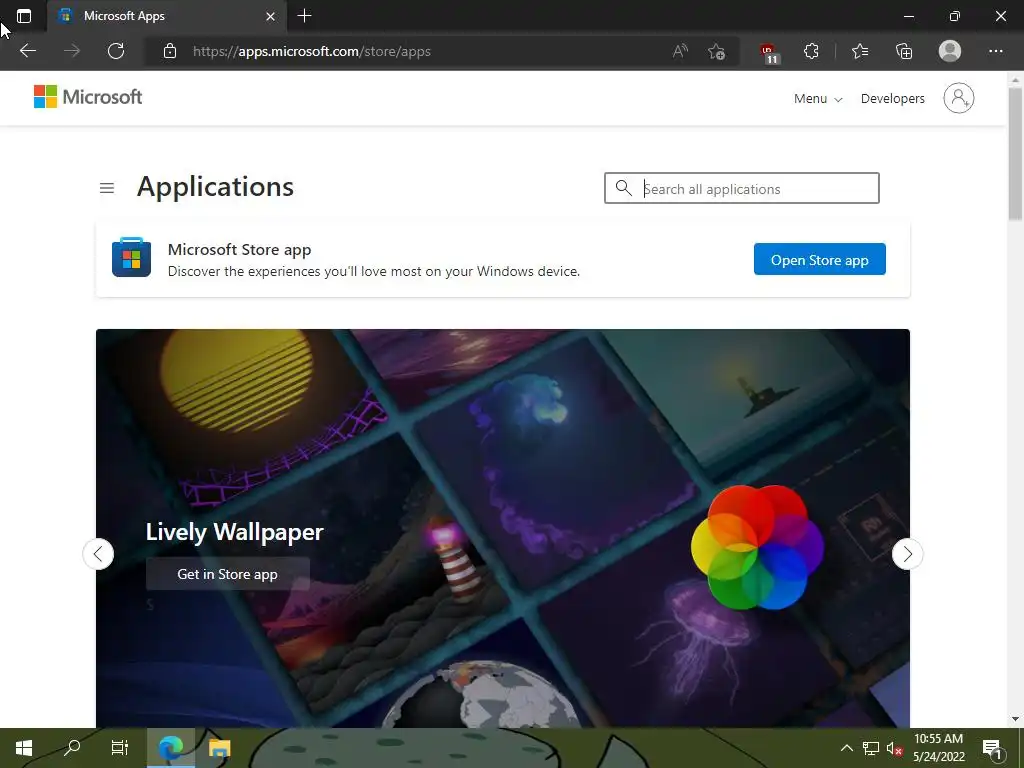The image size is (1024, 768).
Task: Open the Favorites list icon
Action: [x=860, y=51]
